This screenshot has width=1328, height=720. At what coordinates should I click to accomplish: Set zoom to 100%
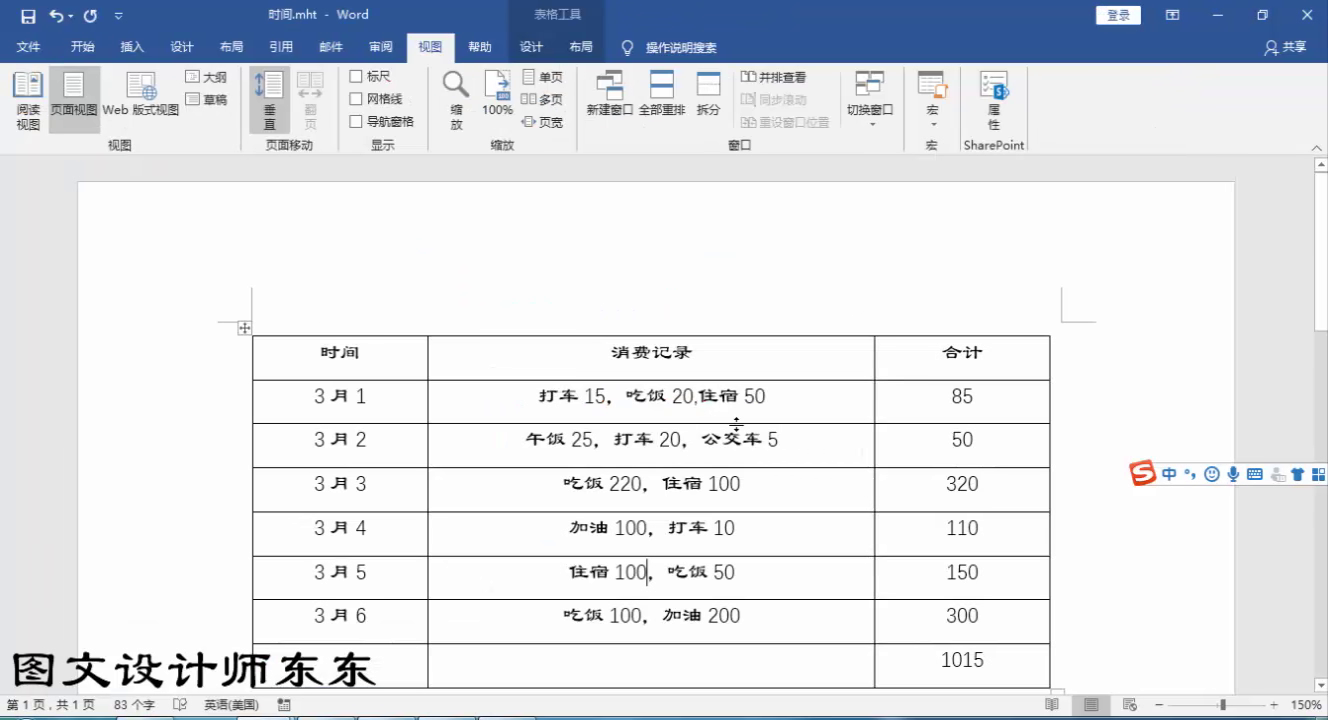pos(497,95)
